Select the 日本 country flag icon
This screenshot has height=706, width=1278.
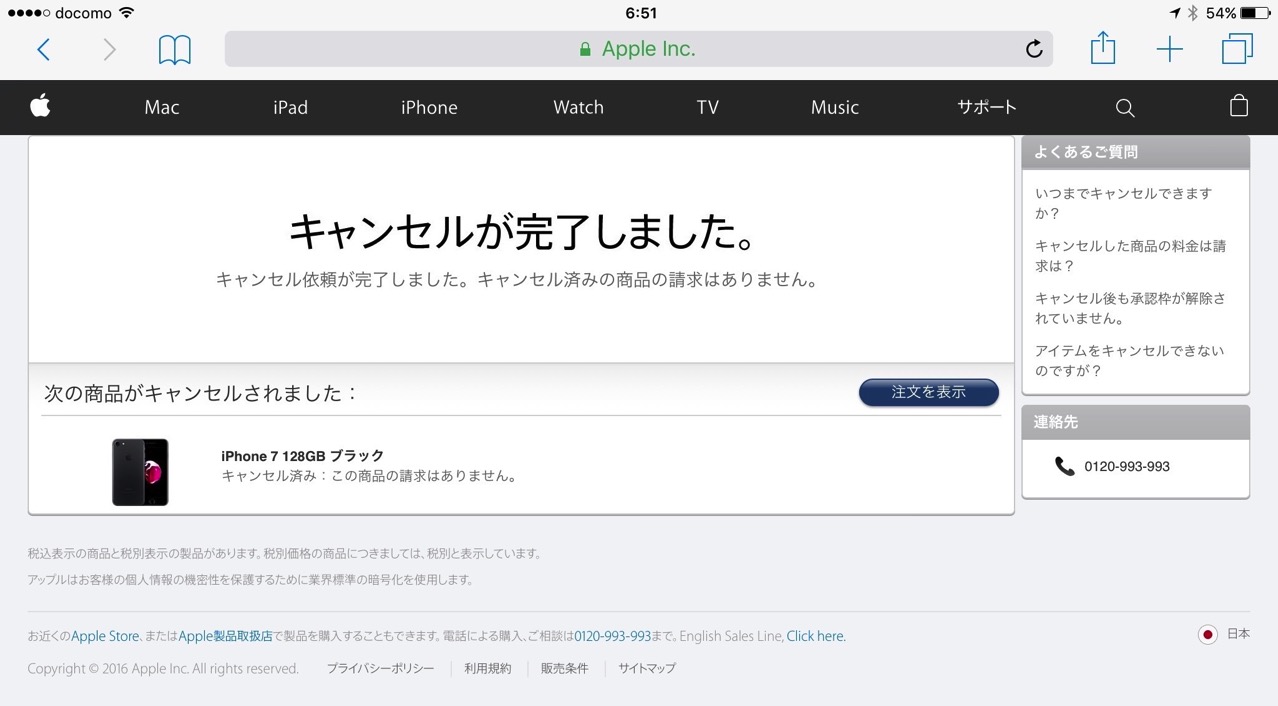pyautogui.click(x=1207, y=634)
